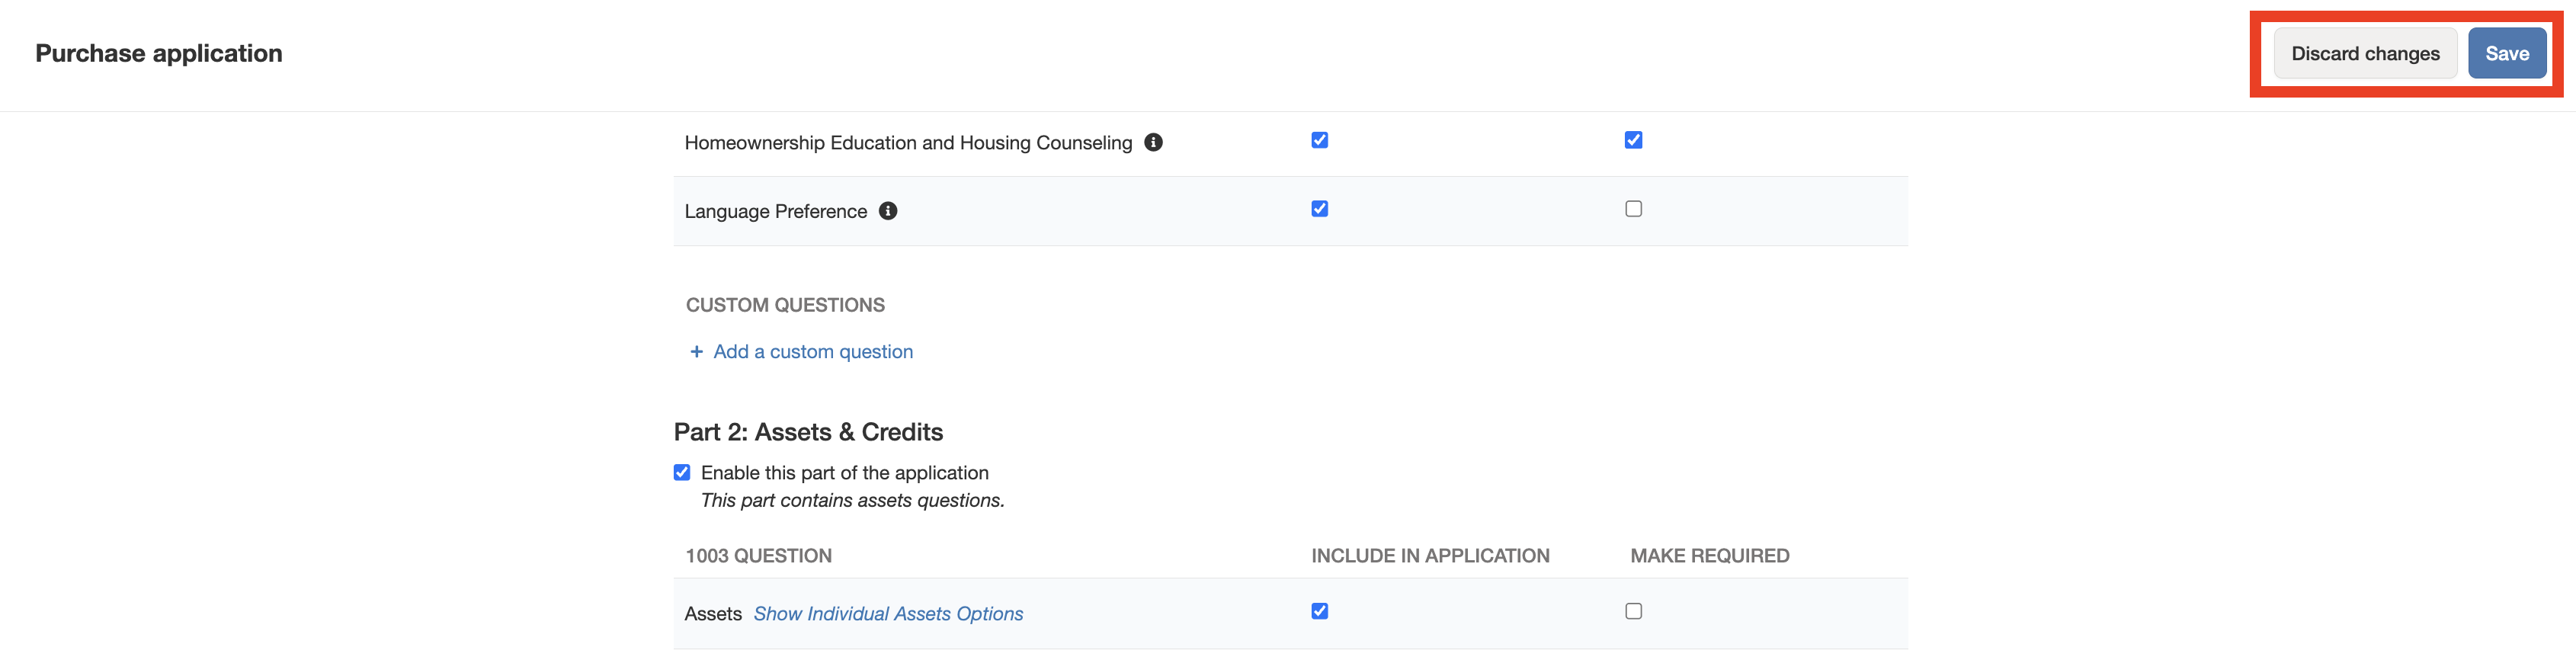Screen dimensions: 2576x660
Task: Click the Language Preference info icon
Action: point(887,211)
